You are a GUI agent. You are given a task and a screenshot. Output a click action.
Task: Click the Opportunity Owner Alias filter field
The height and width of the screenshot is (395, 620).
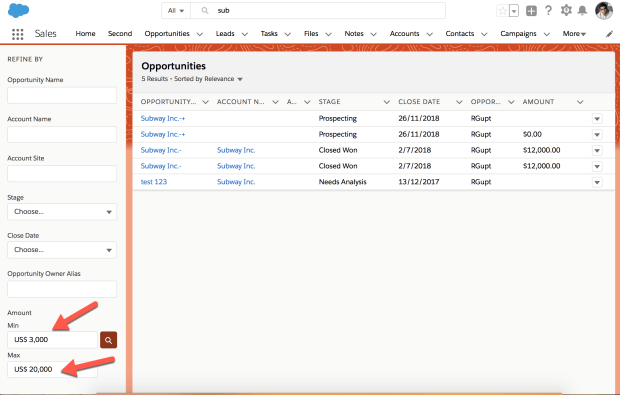point(62,289)
